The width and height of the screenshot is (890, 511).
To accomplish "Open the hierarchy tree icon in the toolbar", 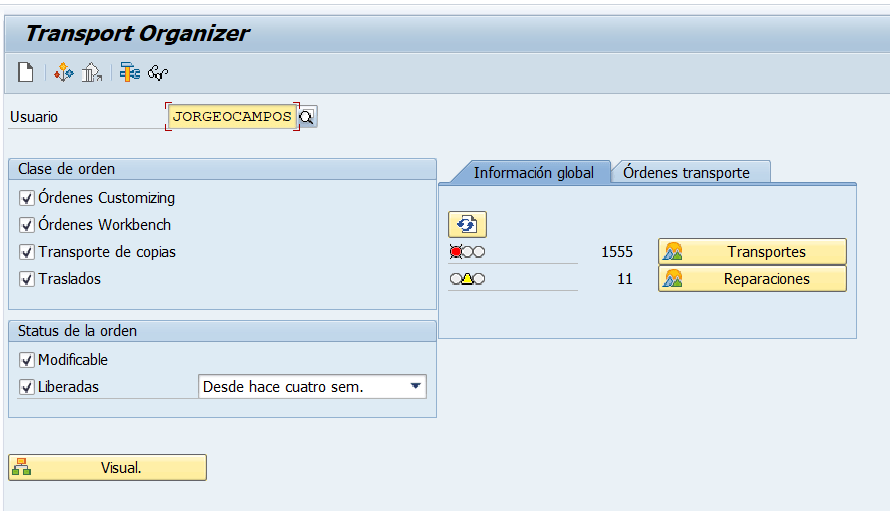I will click(x=129, y=72).
